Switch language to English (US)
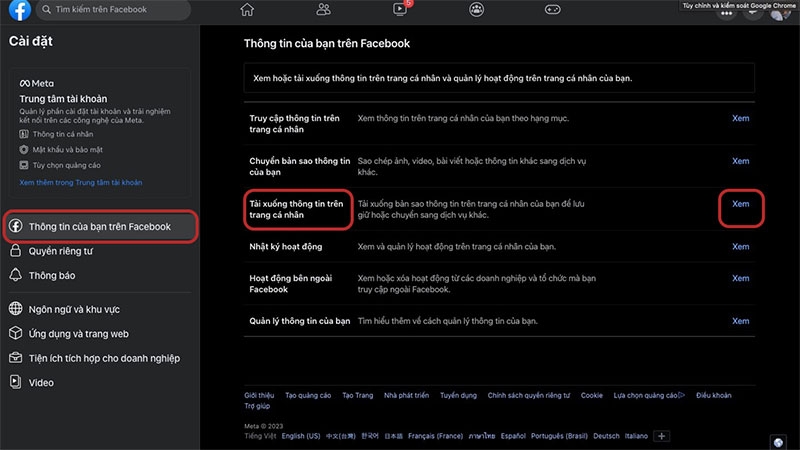Viewport: 800px width, 450px height. 301,436
